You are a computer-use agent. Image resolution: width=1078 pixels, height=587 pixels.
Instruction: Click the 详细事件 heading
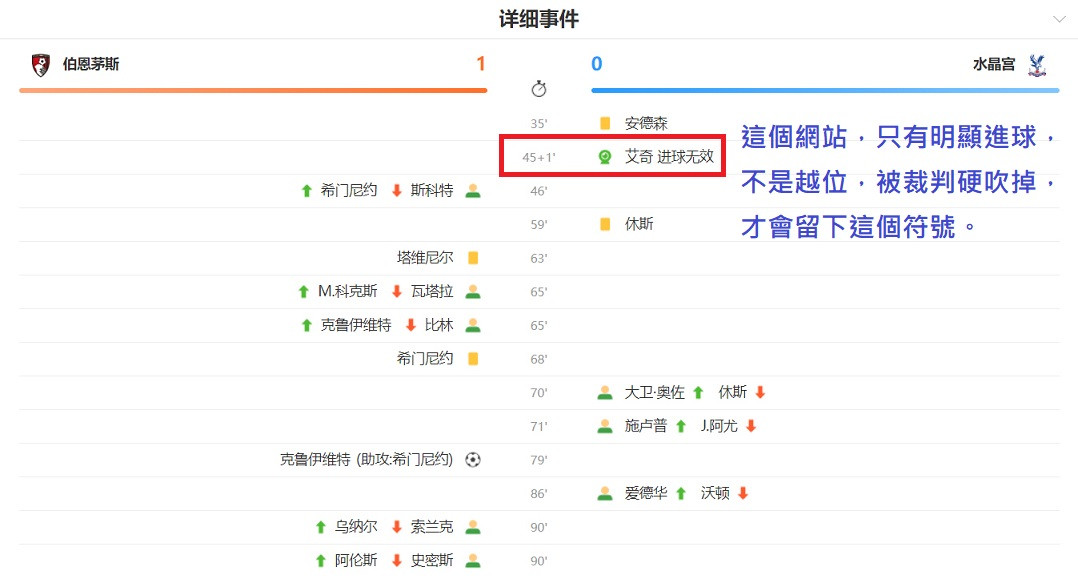[539, 19]
